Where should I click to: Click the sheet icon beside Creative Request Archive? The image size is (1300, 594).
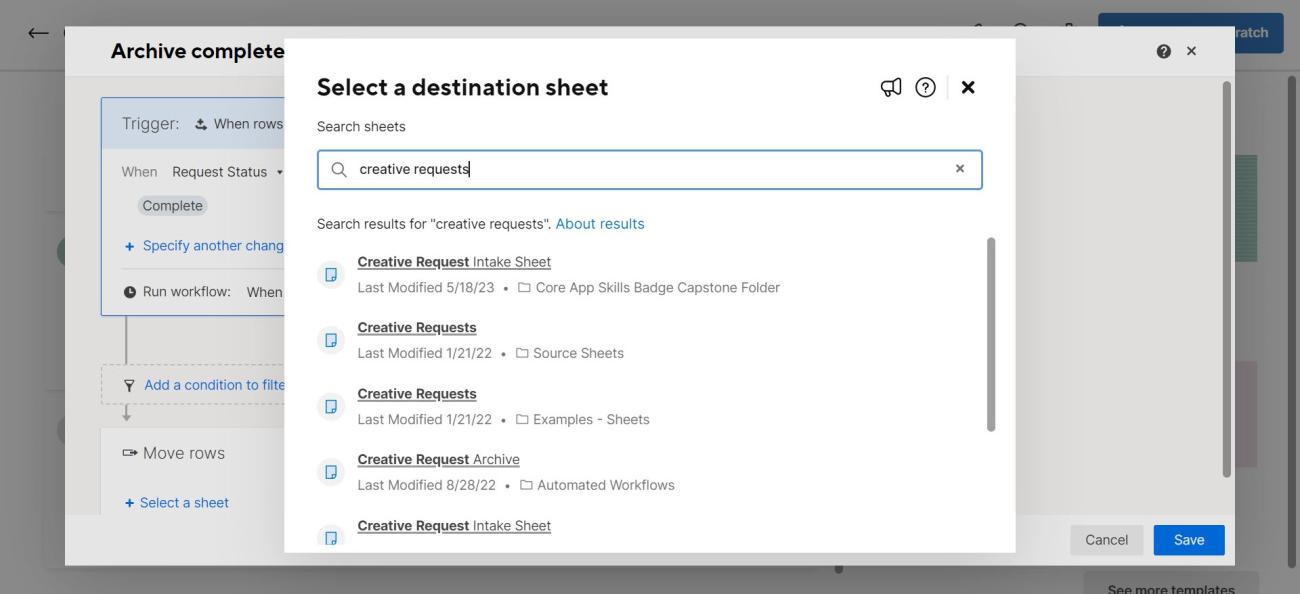331,470
